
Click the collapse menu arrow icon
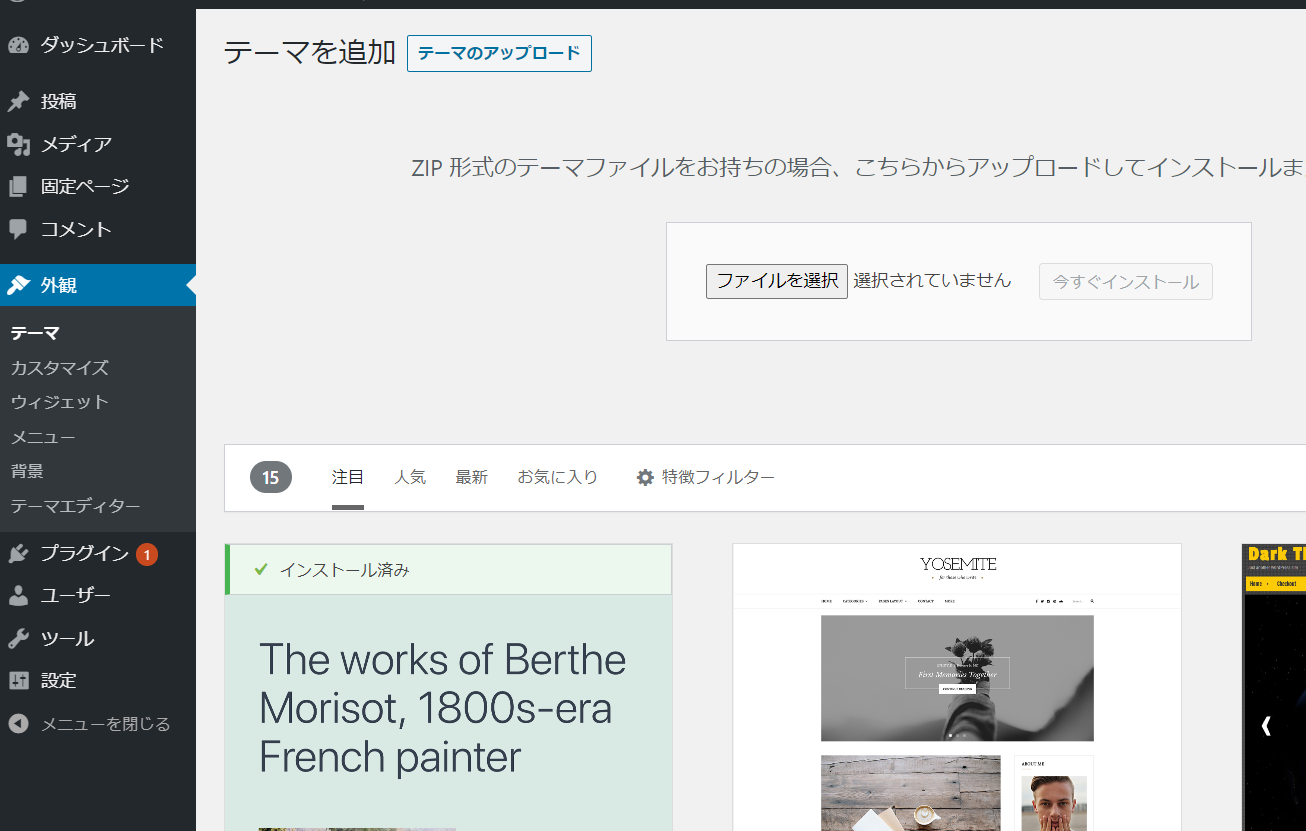pyautogui.click(x=18, y=724)
